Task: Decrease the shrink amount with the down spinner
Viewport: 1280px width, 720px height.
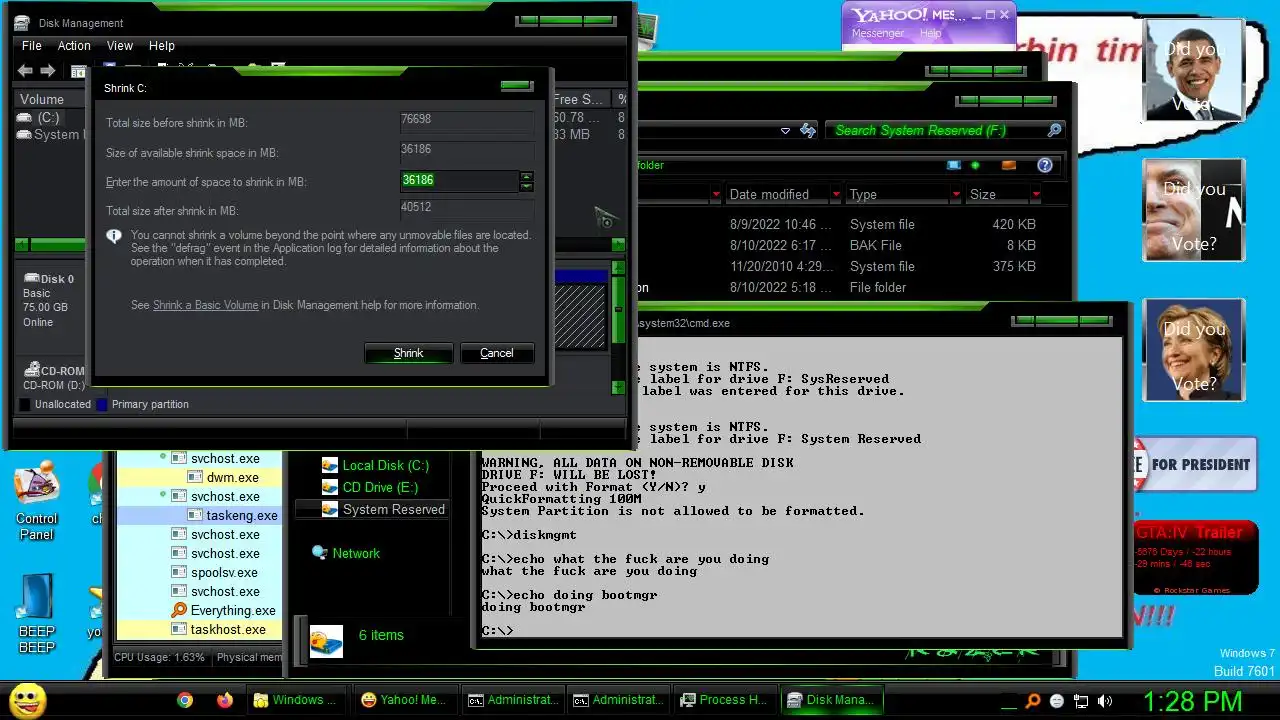Action: point(526,186)
